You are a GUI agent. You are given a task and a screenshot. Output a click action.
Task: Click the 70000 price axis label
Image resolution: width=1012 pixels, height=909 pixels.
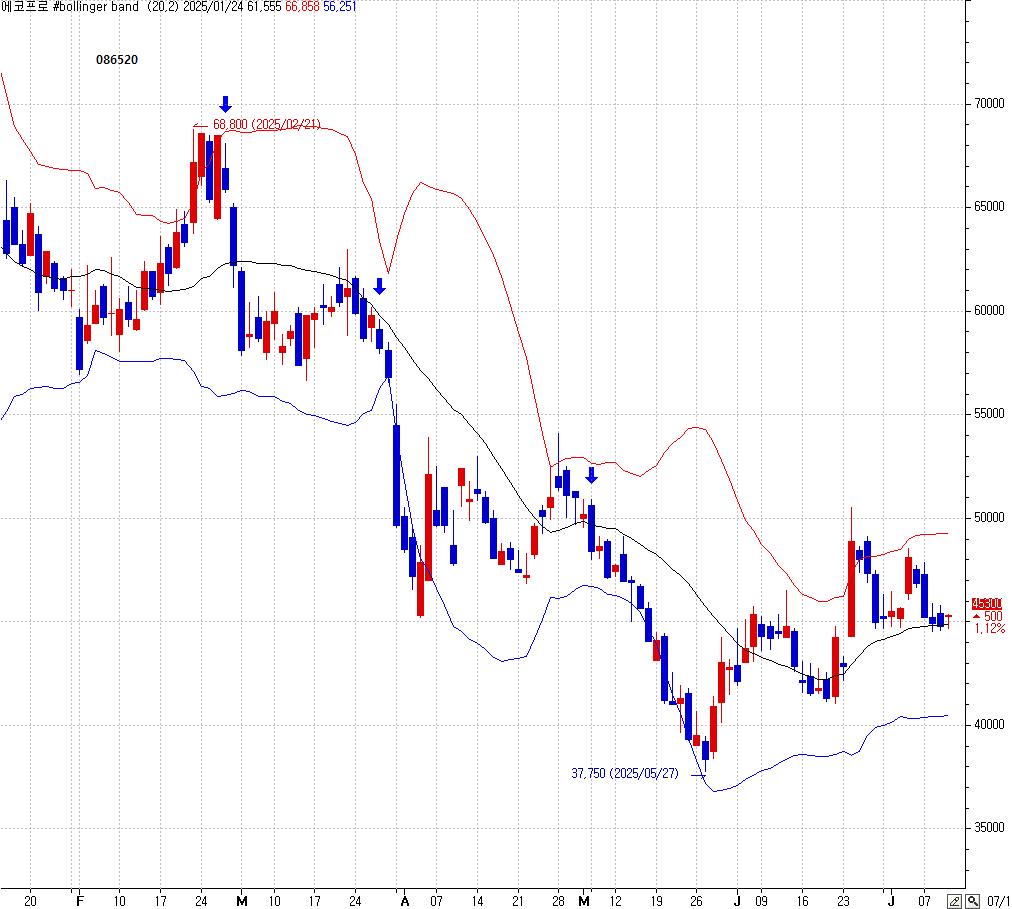tap(989, 103)
